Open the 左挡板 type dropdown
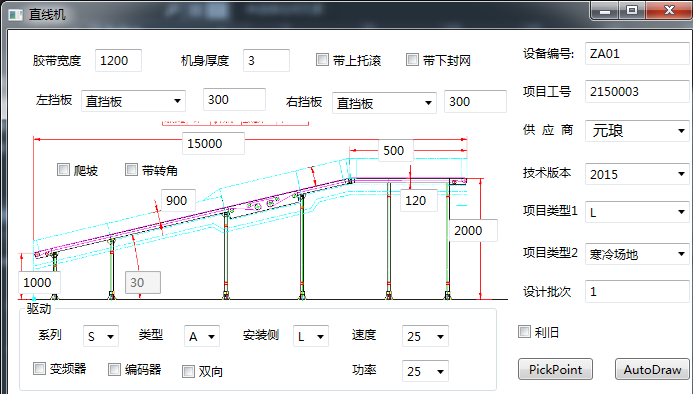 click(x=133, y=101)
